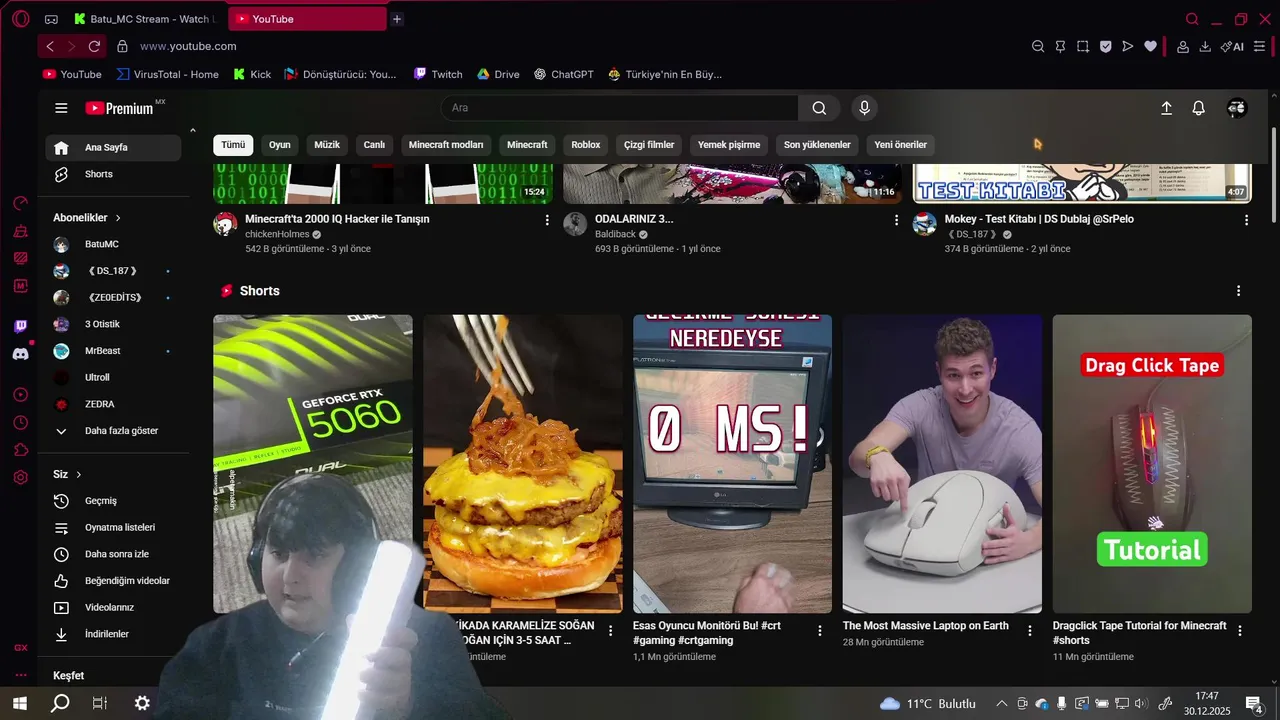
Task: Open options for Dragclick Tape short
Action: (x=1240, y=631)
